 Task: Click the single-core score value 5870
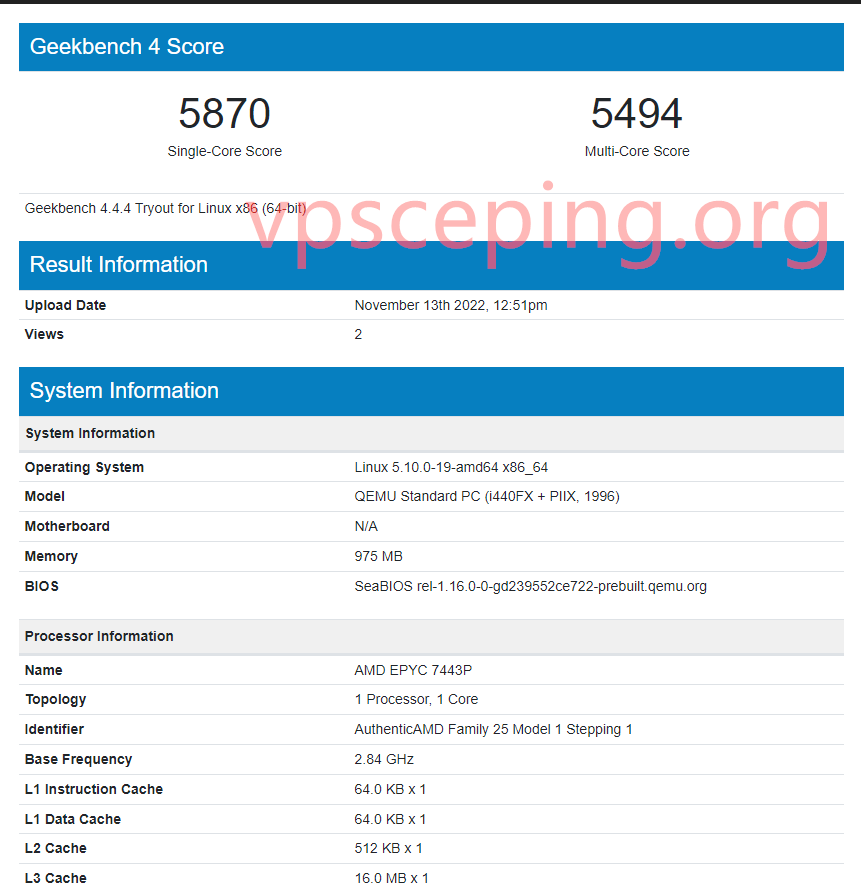224,113
